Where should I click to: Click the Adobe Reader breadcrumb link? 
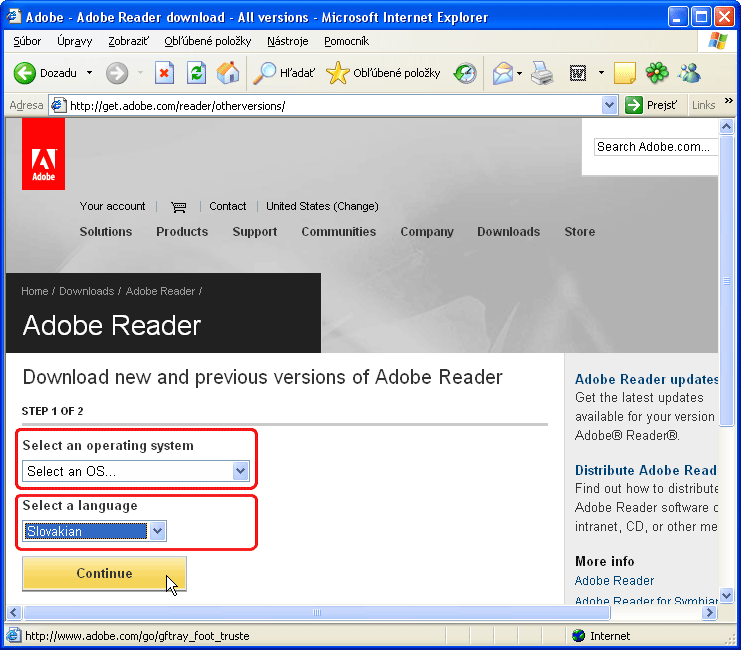click(160, 291)
